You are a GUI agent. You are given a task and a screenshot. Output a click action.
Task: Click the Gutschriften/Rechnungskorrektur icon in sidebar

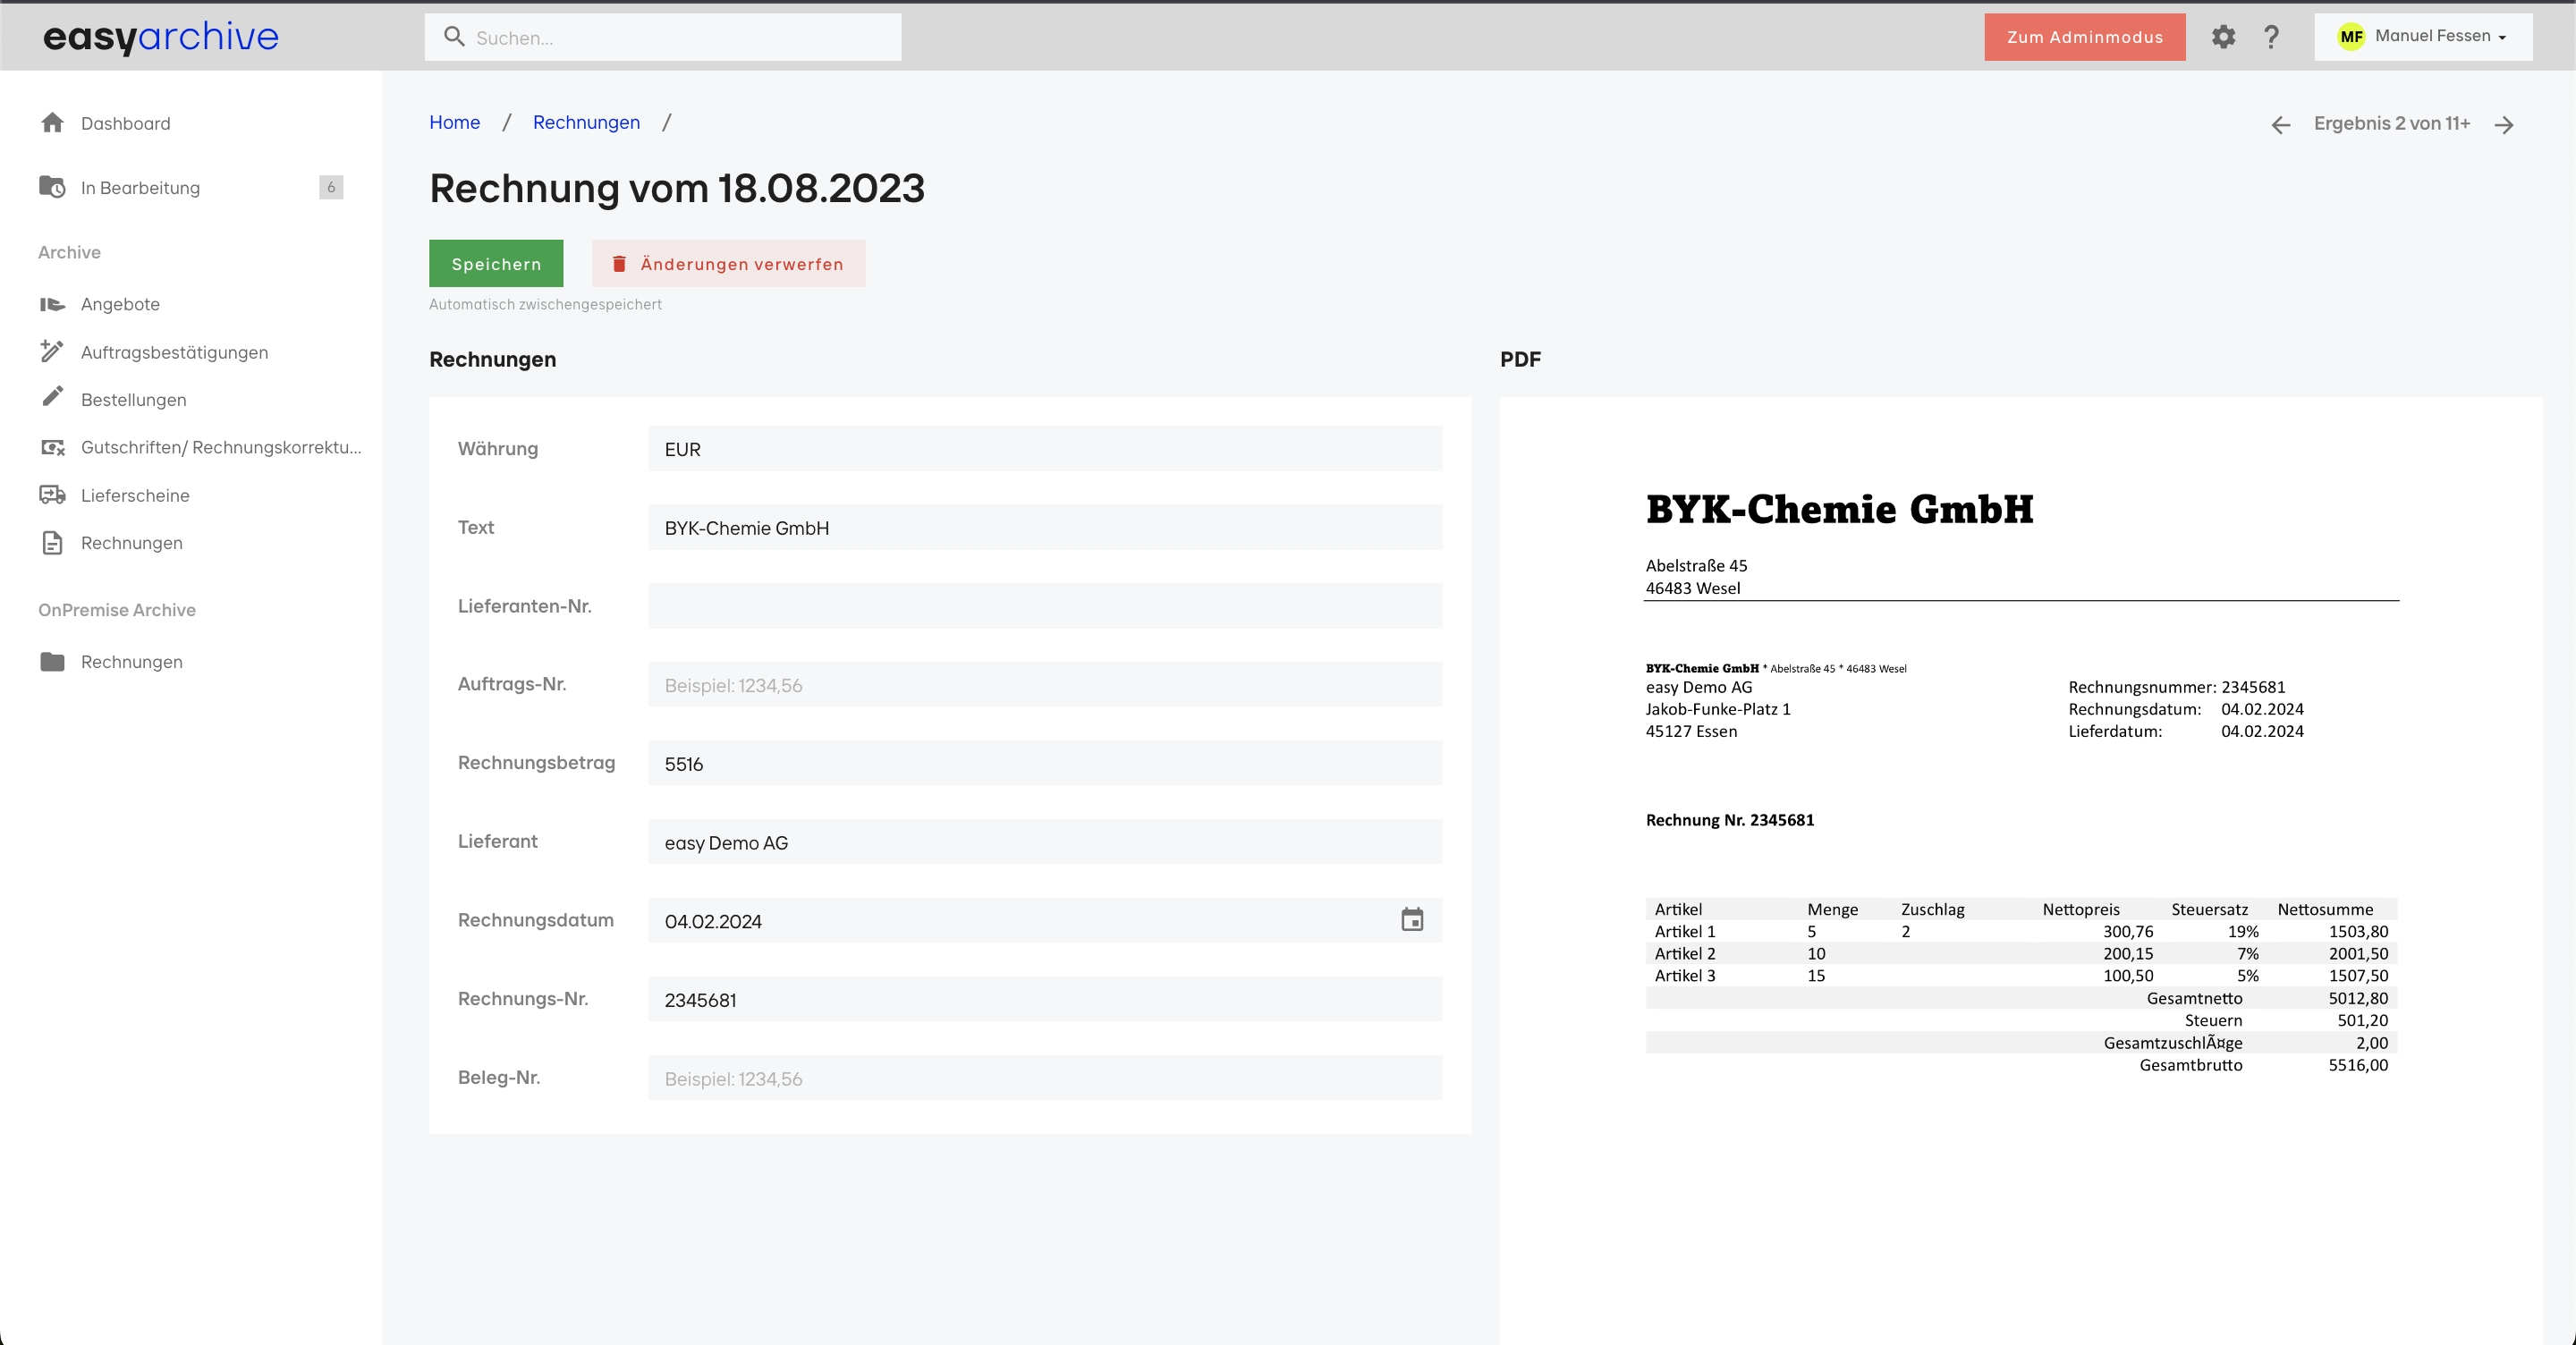point(52,447)
